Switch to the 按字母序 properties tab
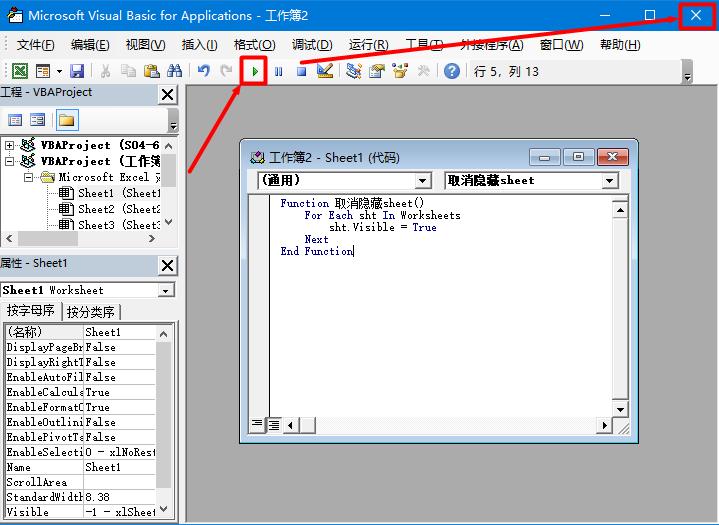Image resolution: width=719 pixels, height=525 pixels. tap(31, 311)
